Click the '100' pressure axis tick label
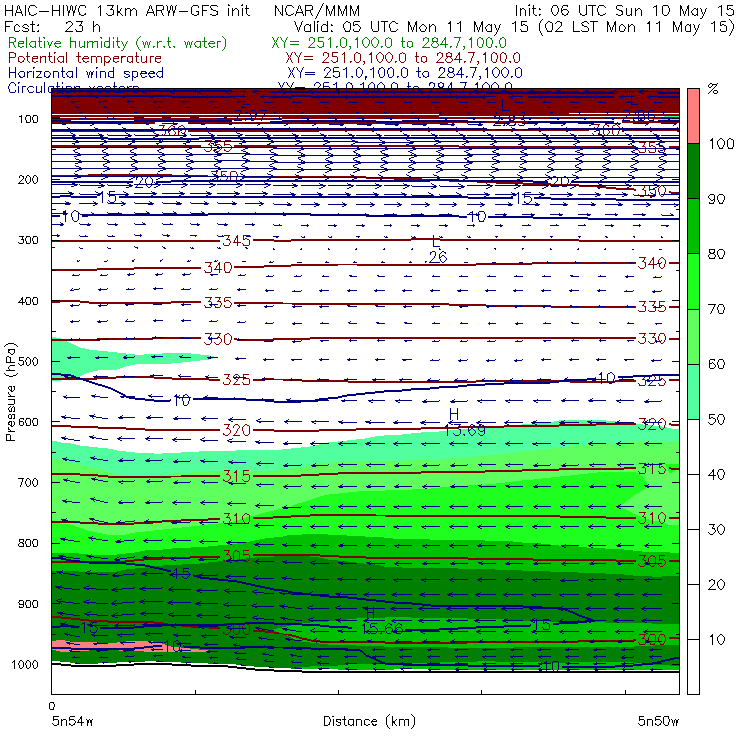This screenshot has height=740, width=740. pos(28,119)
